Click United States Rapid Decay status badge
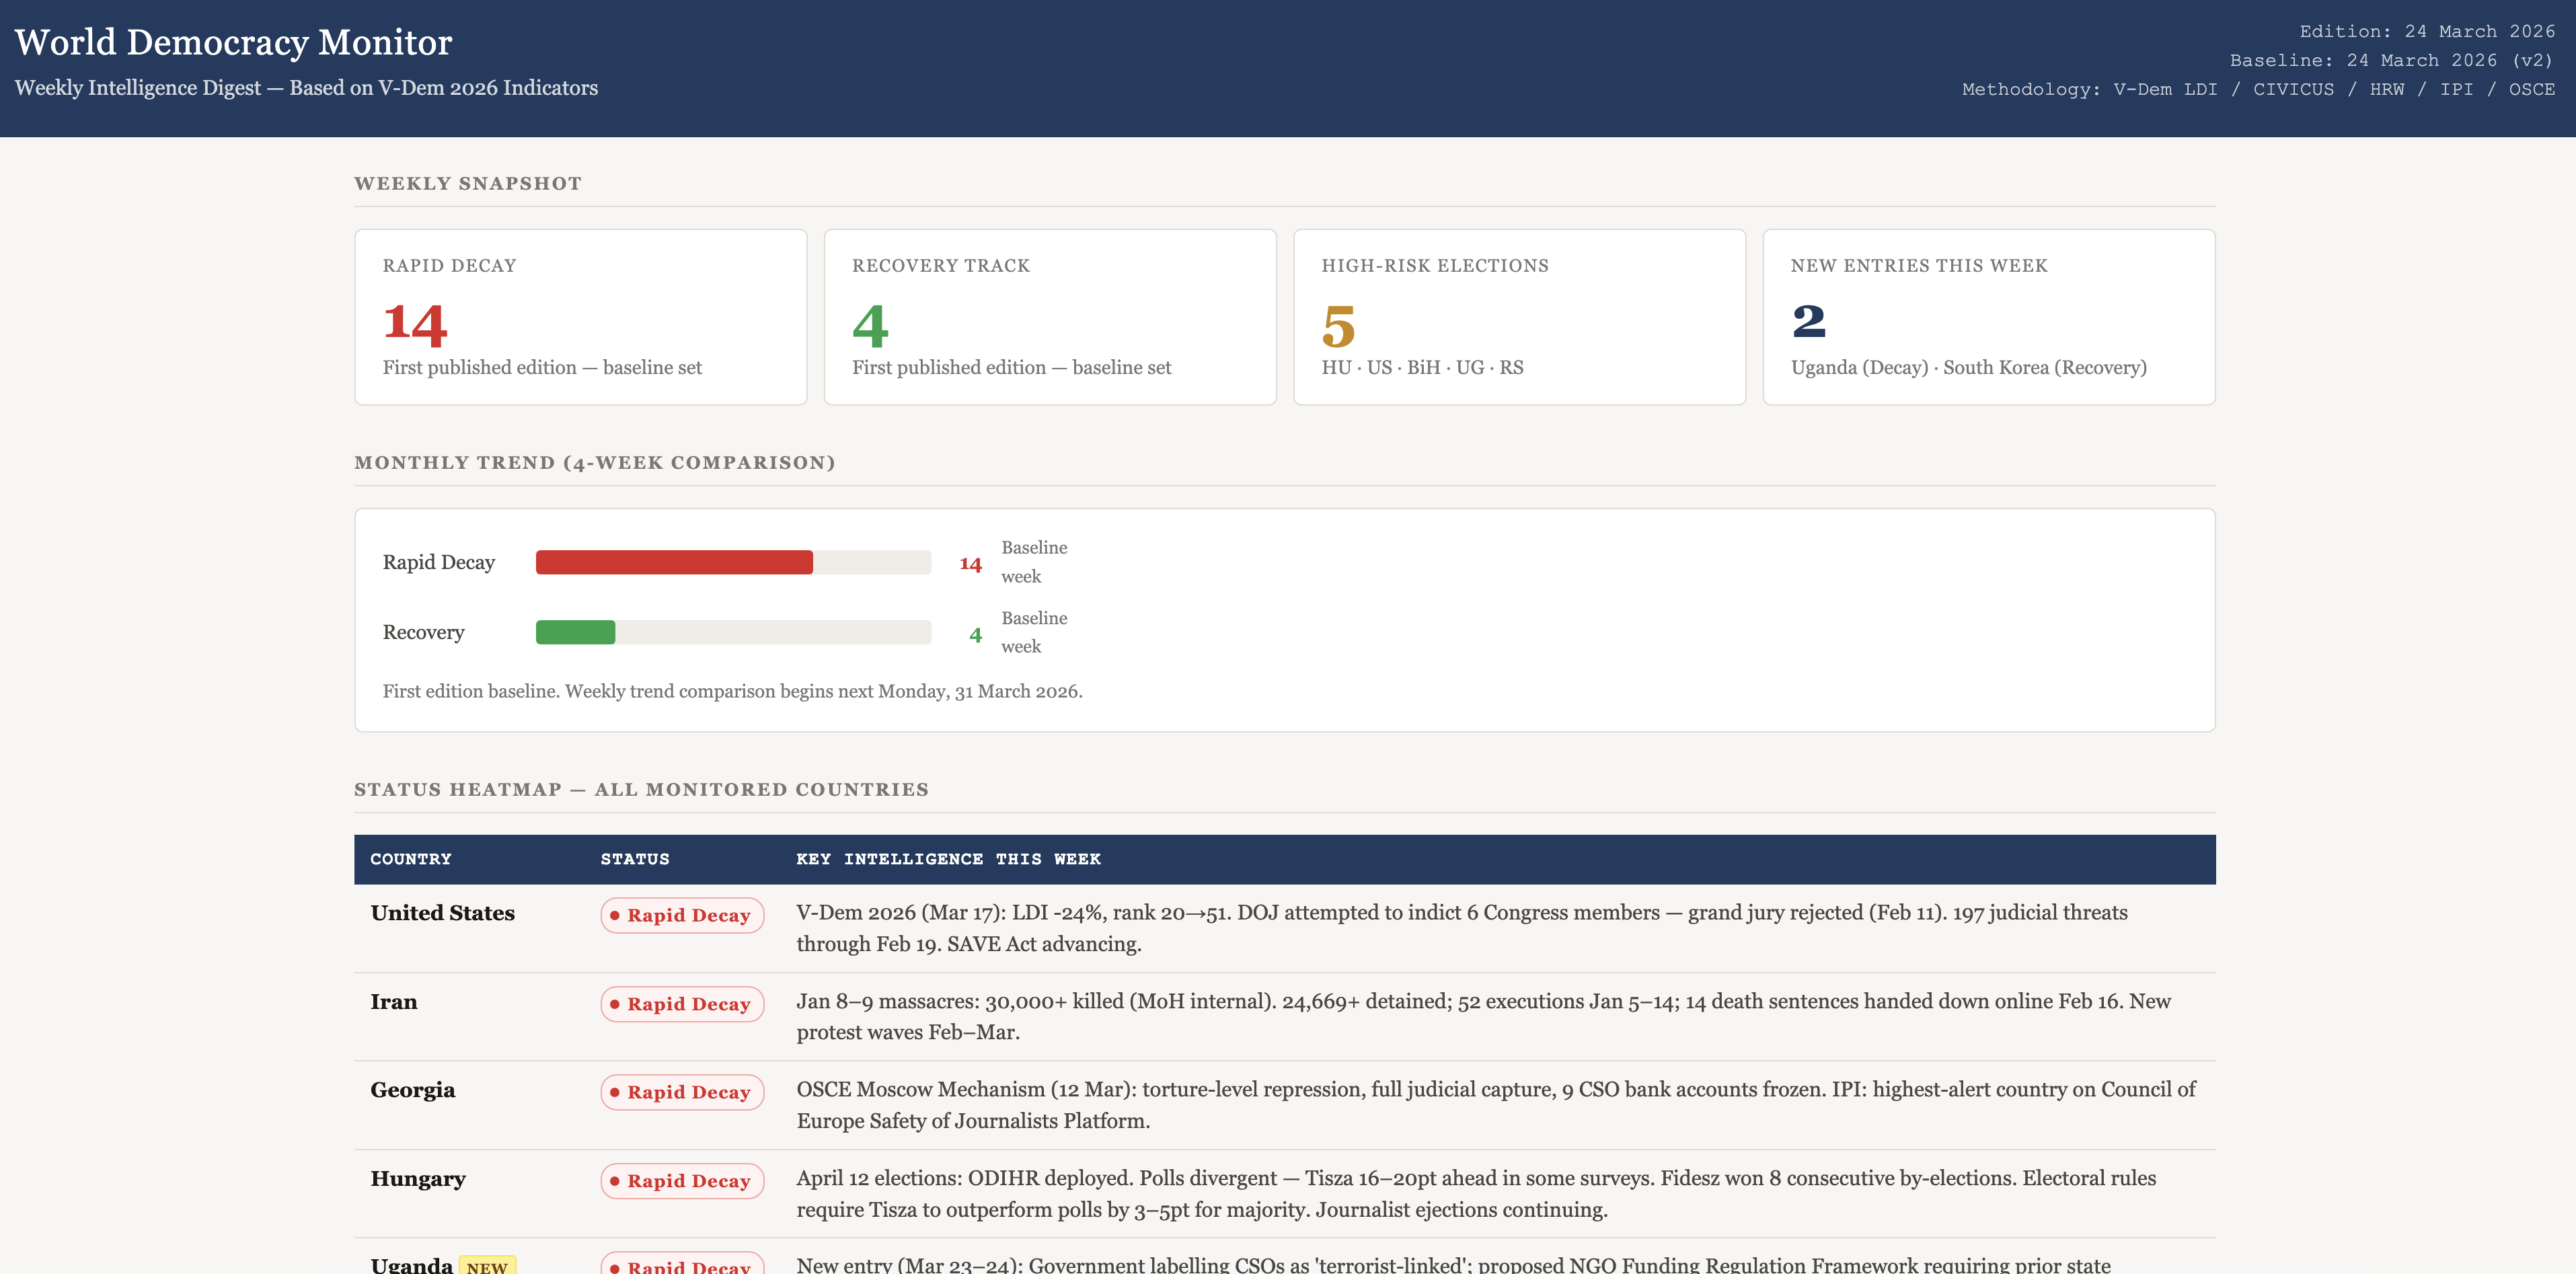Viewport: 2576px width, 1274px height. click(x=682, y=915)
